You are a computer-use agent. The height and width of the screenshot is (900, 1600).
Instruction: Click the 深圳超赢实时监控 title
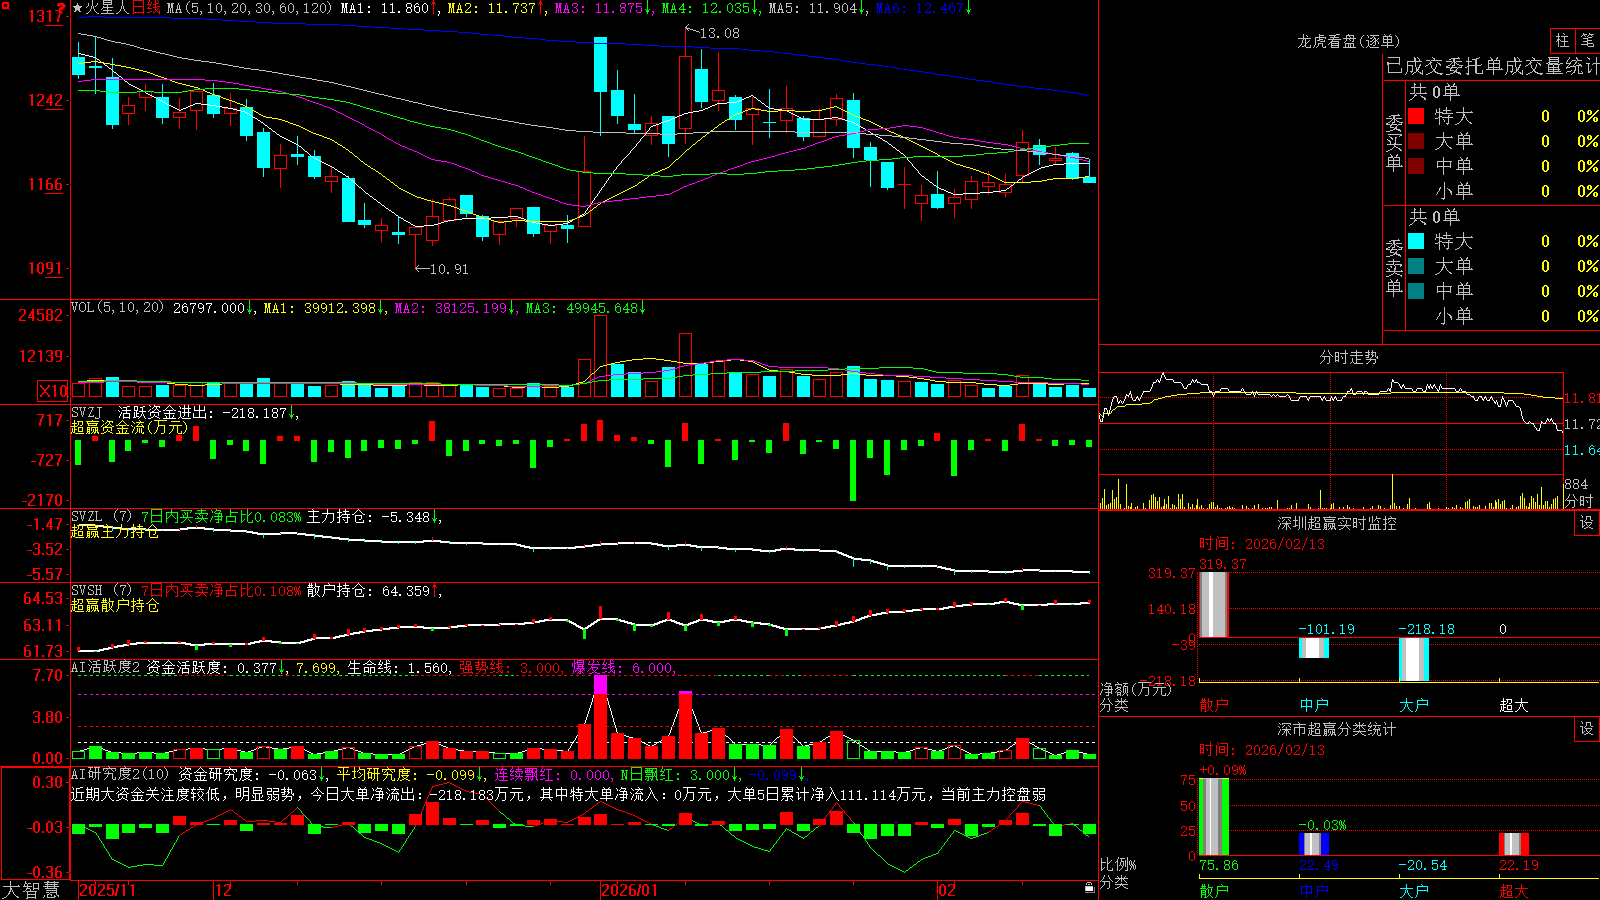point(1337,523)
